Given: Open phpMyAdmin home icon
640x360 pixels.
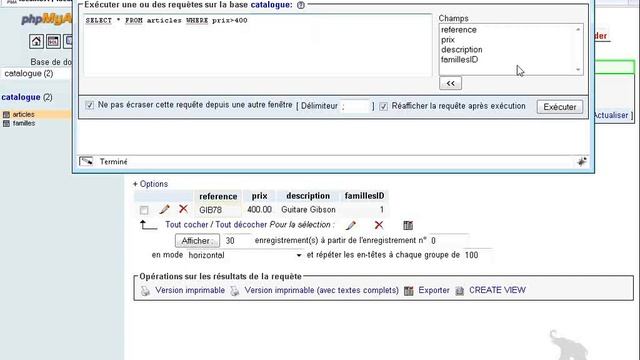Looking at the screenshot, I should pos(36,41).
